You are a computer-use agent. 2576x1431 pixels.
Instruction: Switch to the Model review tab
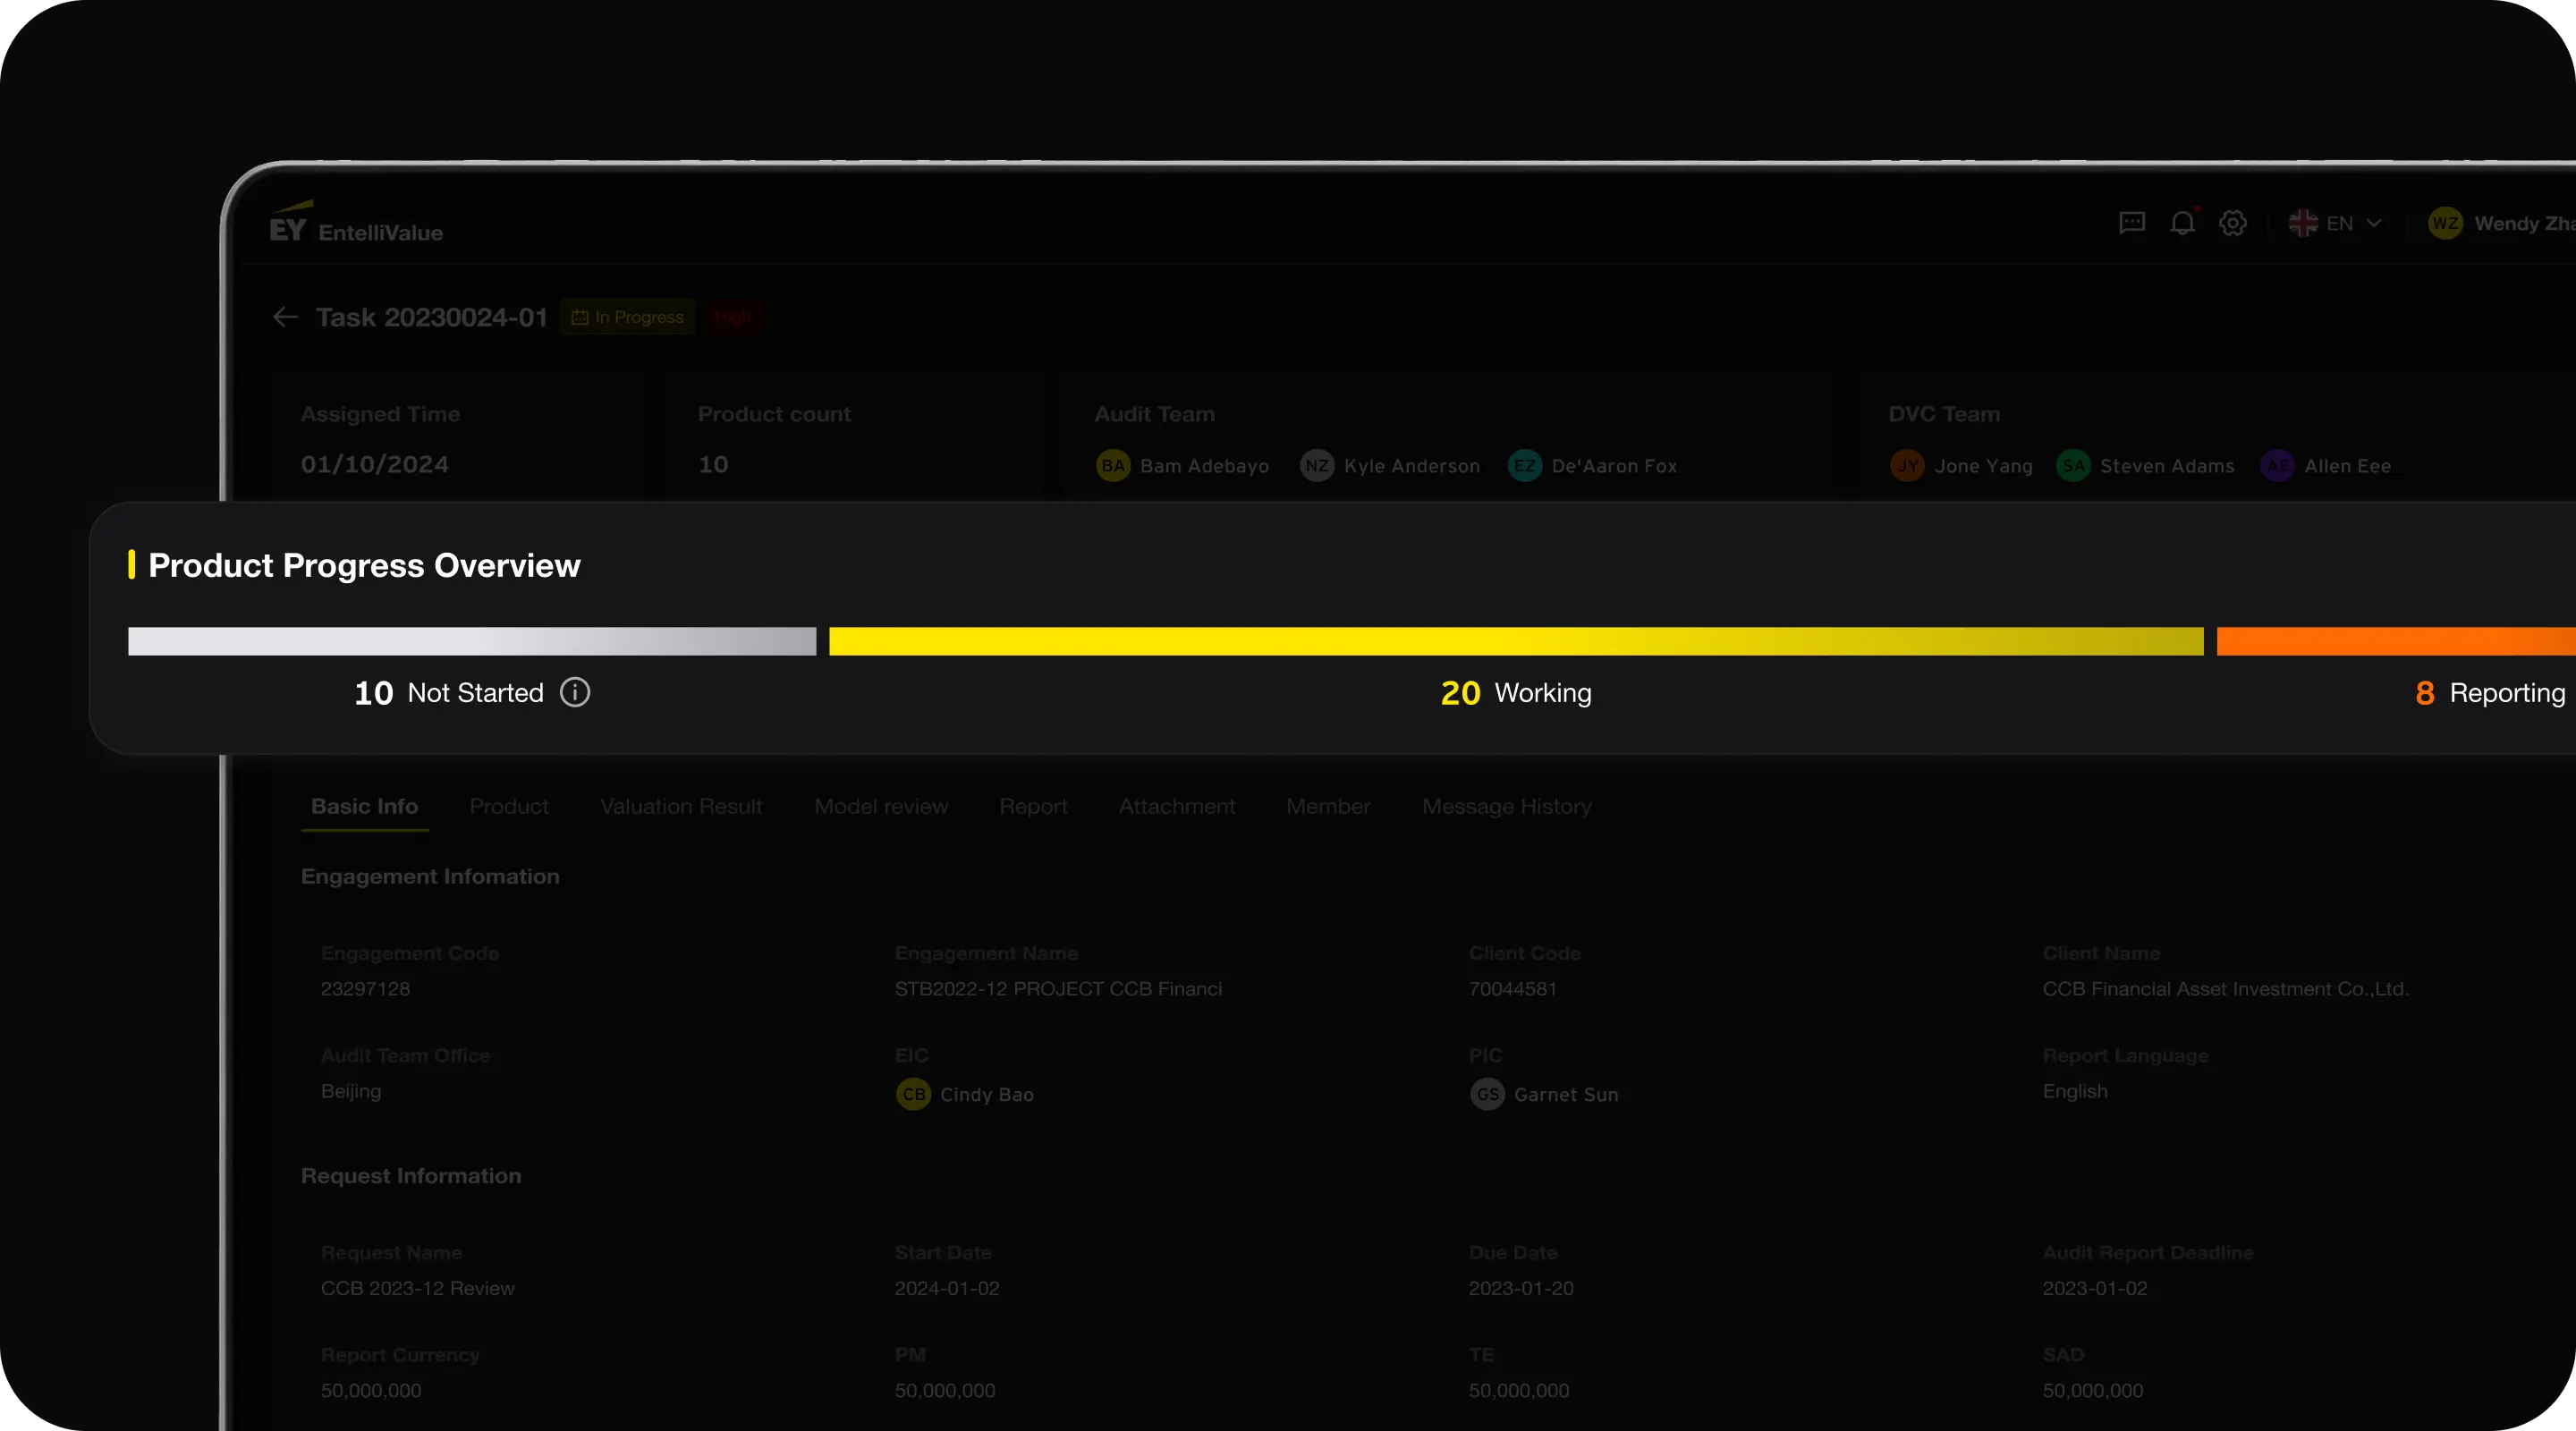coord(881,806)
